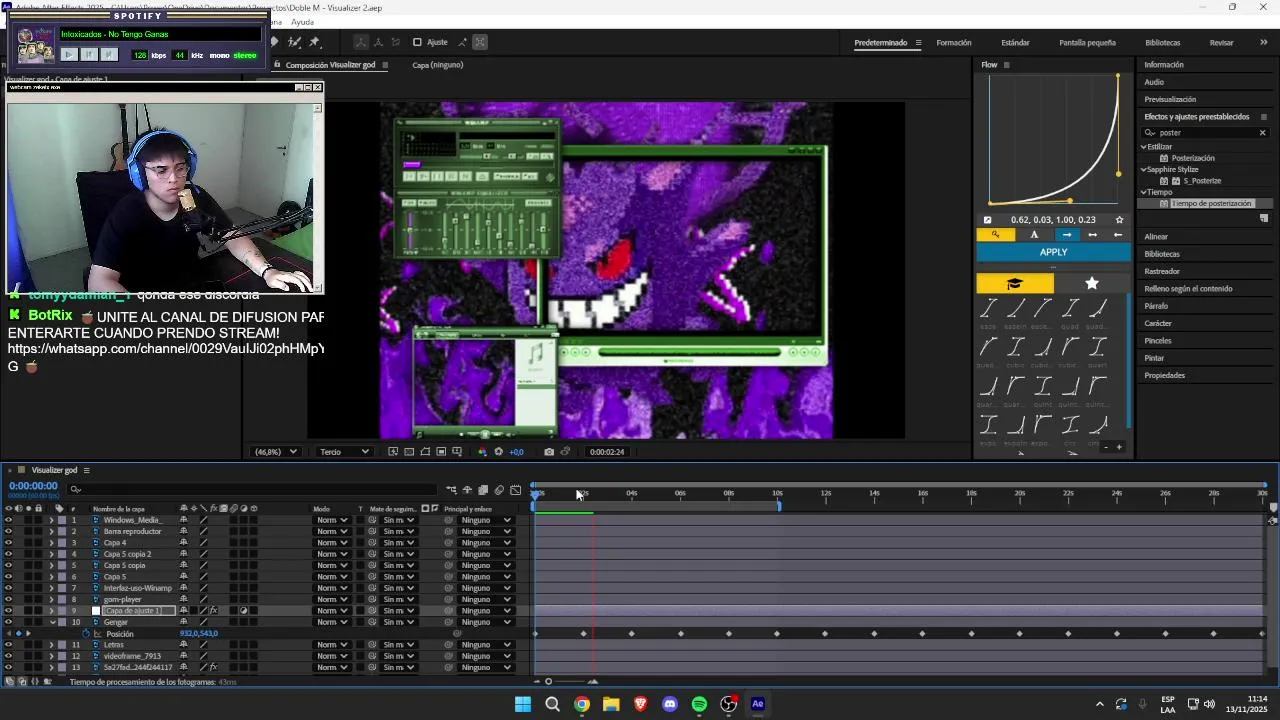Open the Rastreador panel
The image size is (1280, 720).
tap(1162, 271)
